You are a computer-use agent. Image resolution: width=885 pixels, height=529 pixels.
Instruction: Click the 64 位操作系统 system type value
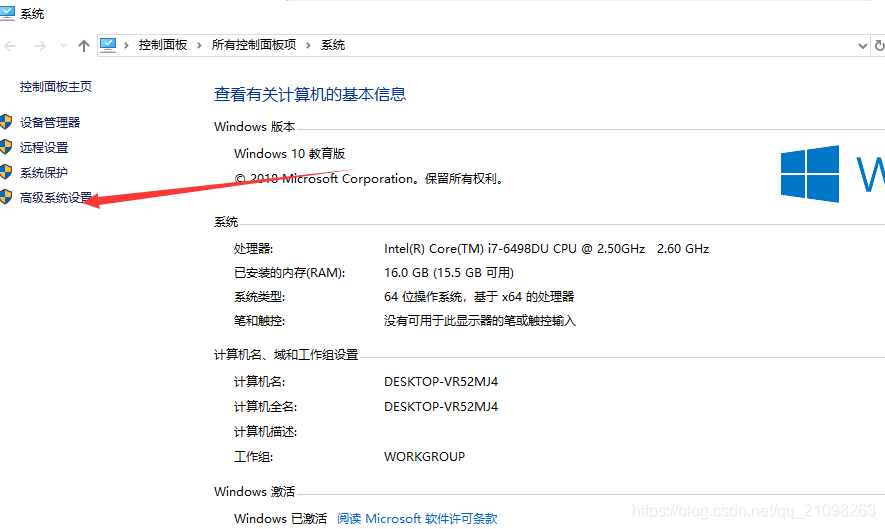(479, 296)
